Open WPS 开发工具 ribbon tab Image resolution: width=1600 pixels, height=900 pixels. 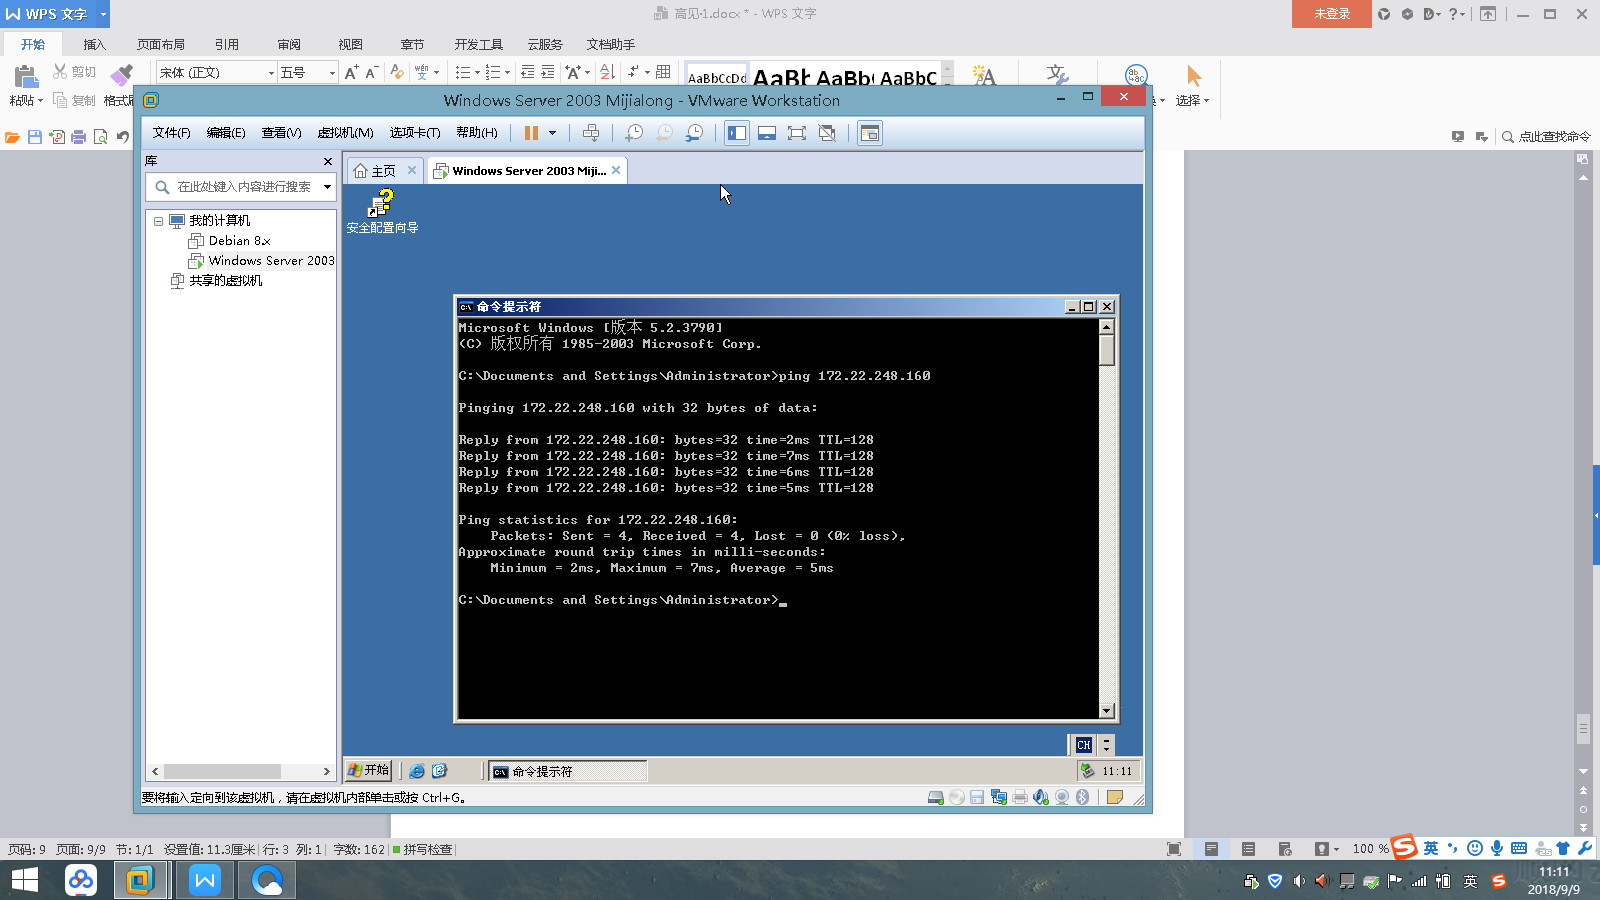479,44
